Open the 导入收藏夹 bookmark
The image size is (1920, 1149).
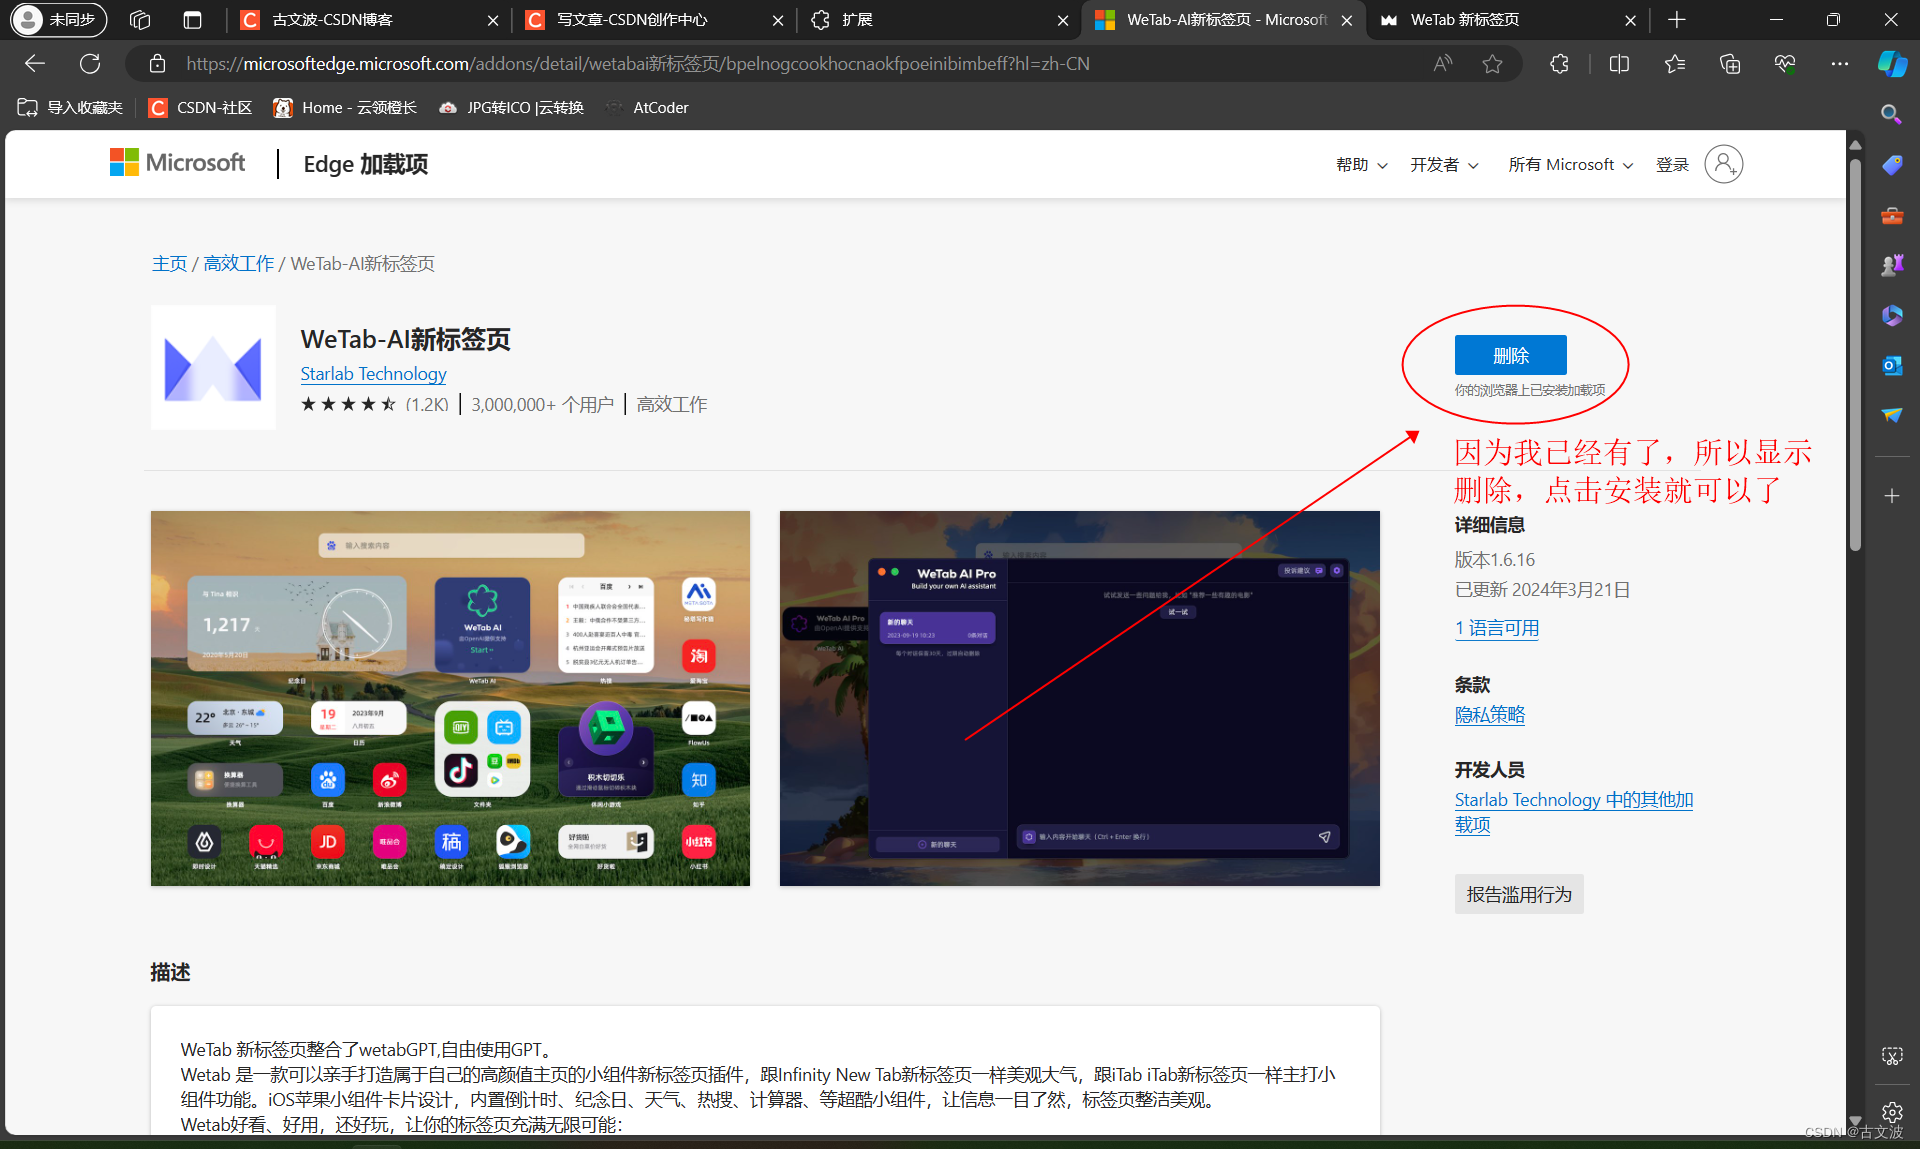pyautogui.click(x=70, y=108)
